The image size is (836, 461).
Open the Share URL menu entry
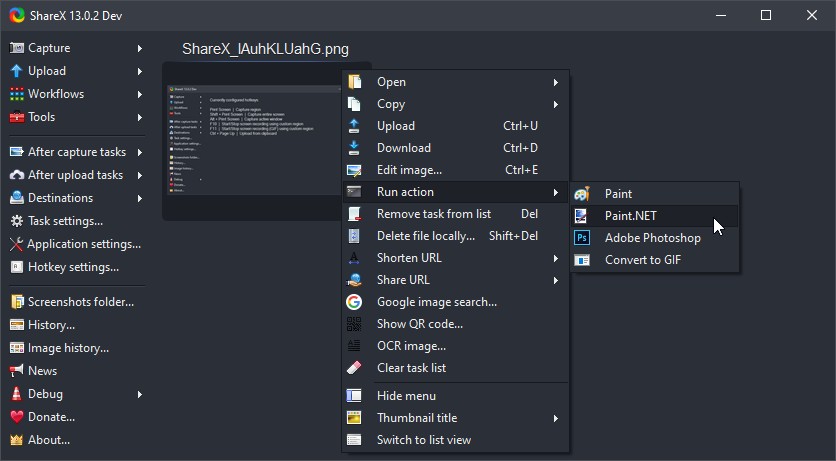point(455,280)
